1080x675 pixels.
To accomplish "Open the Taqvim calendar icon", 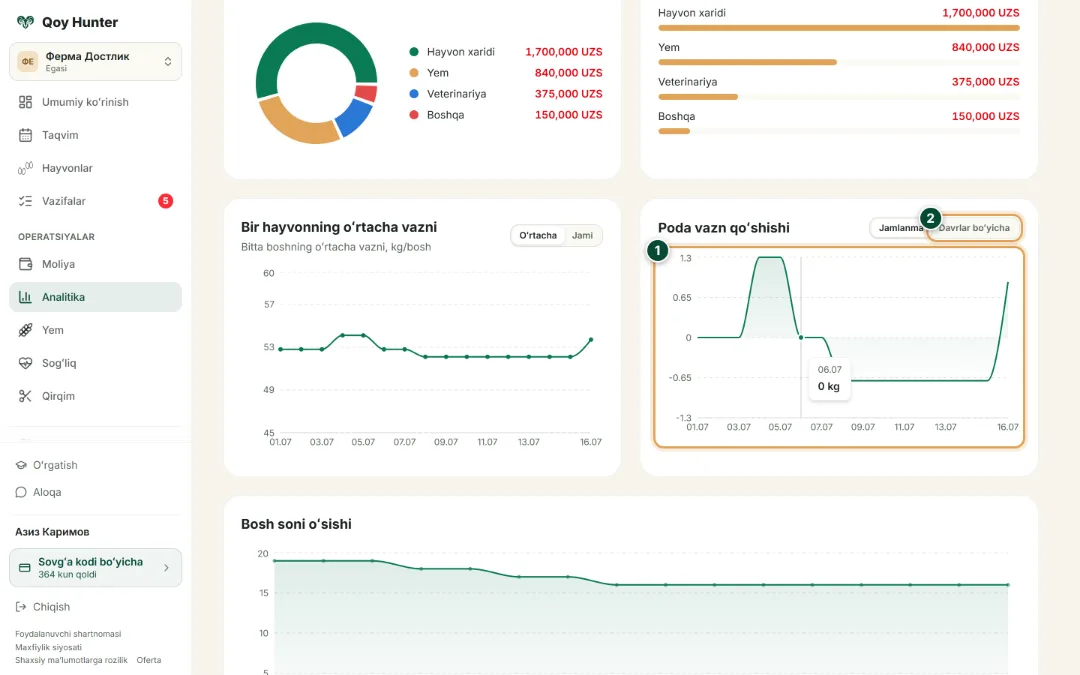I will tap(25, 135).
